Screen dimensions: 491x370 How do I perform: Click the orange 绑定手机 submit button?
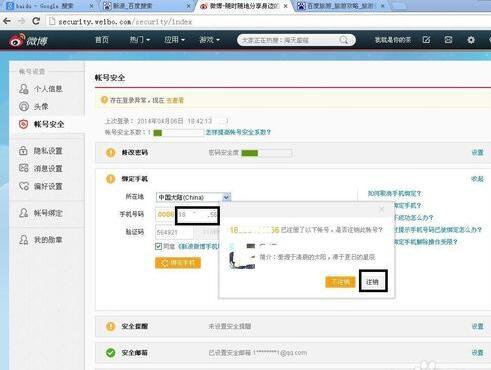click(x=178, y=263)
